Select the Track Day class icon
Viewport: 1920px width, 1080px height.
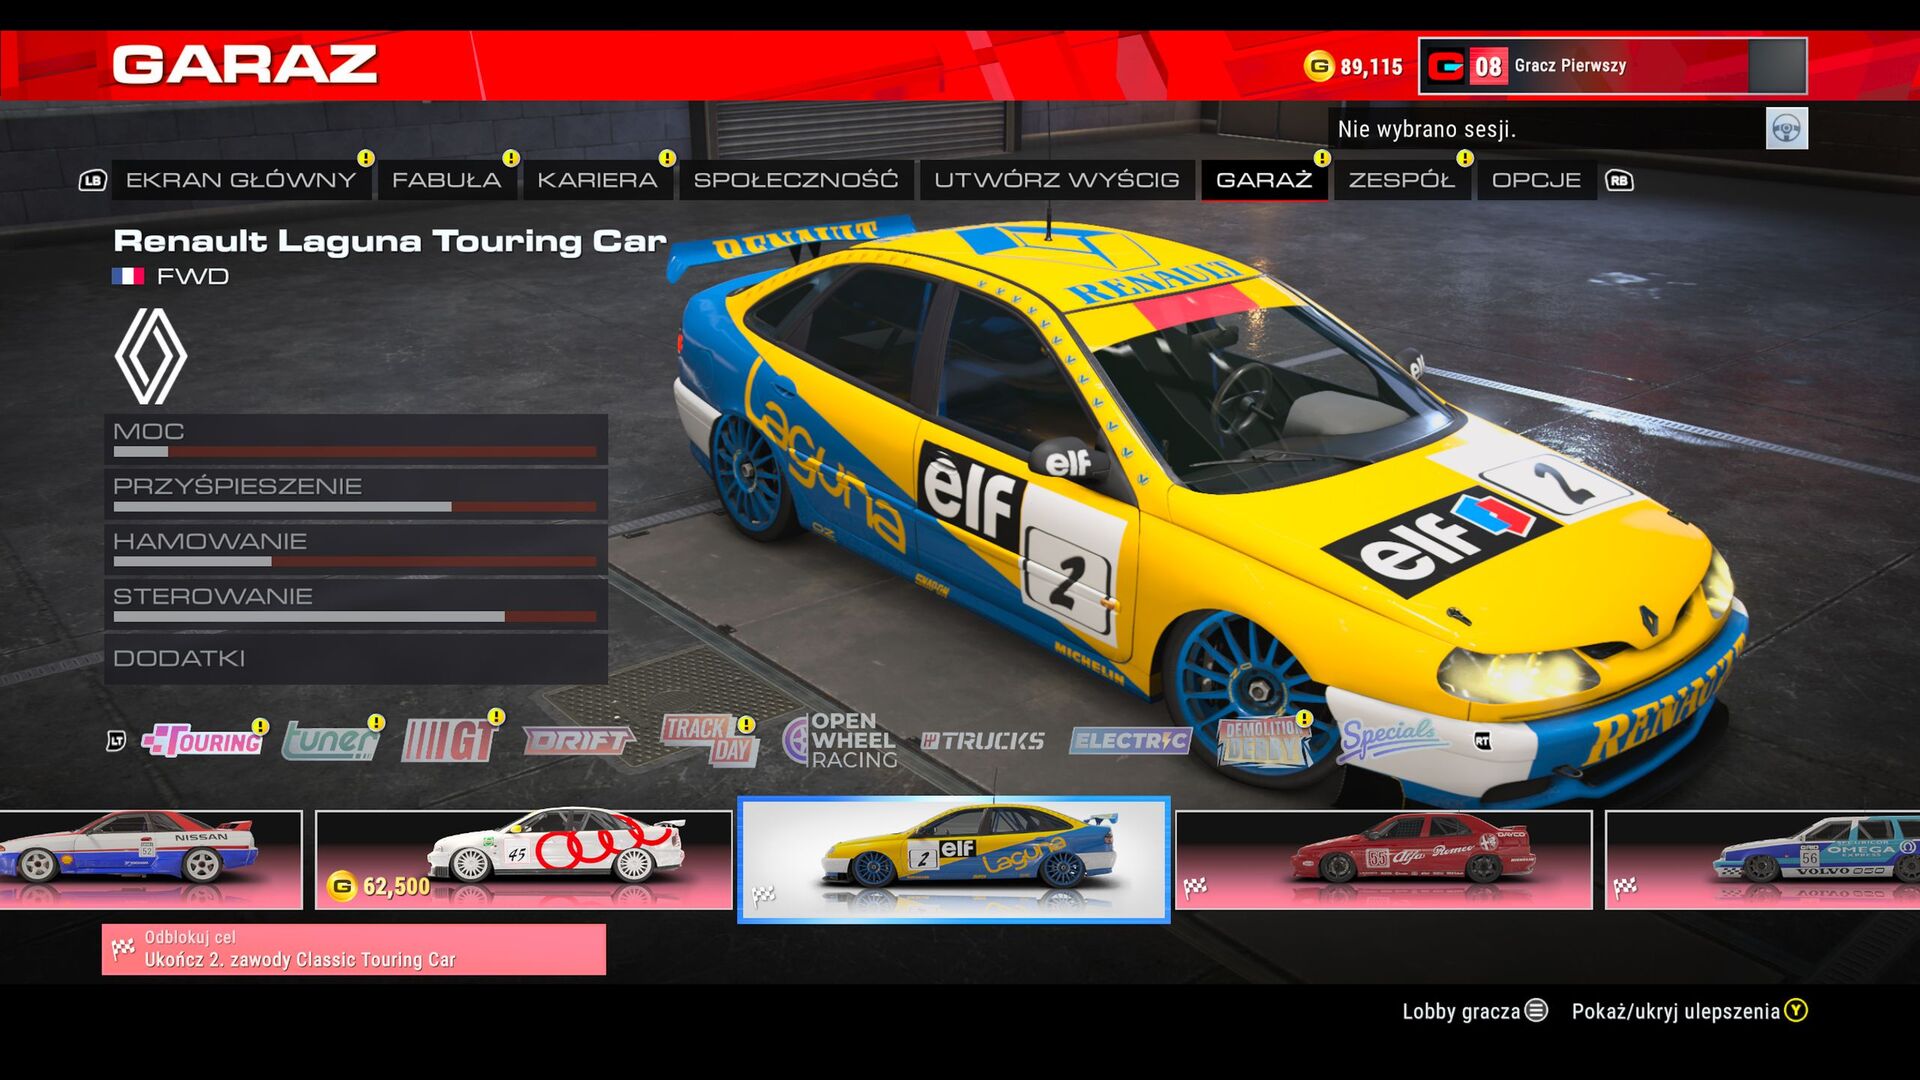coord(708,741)
